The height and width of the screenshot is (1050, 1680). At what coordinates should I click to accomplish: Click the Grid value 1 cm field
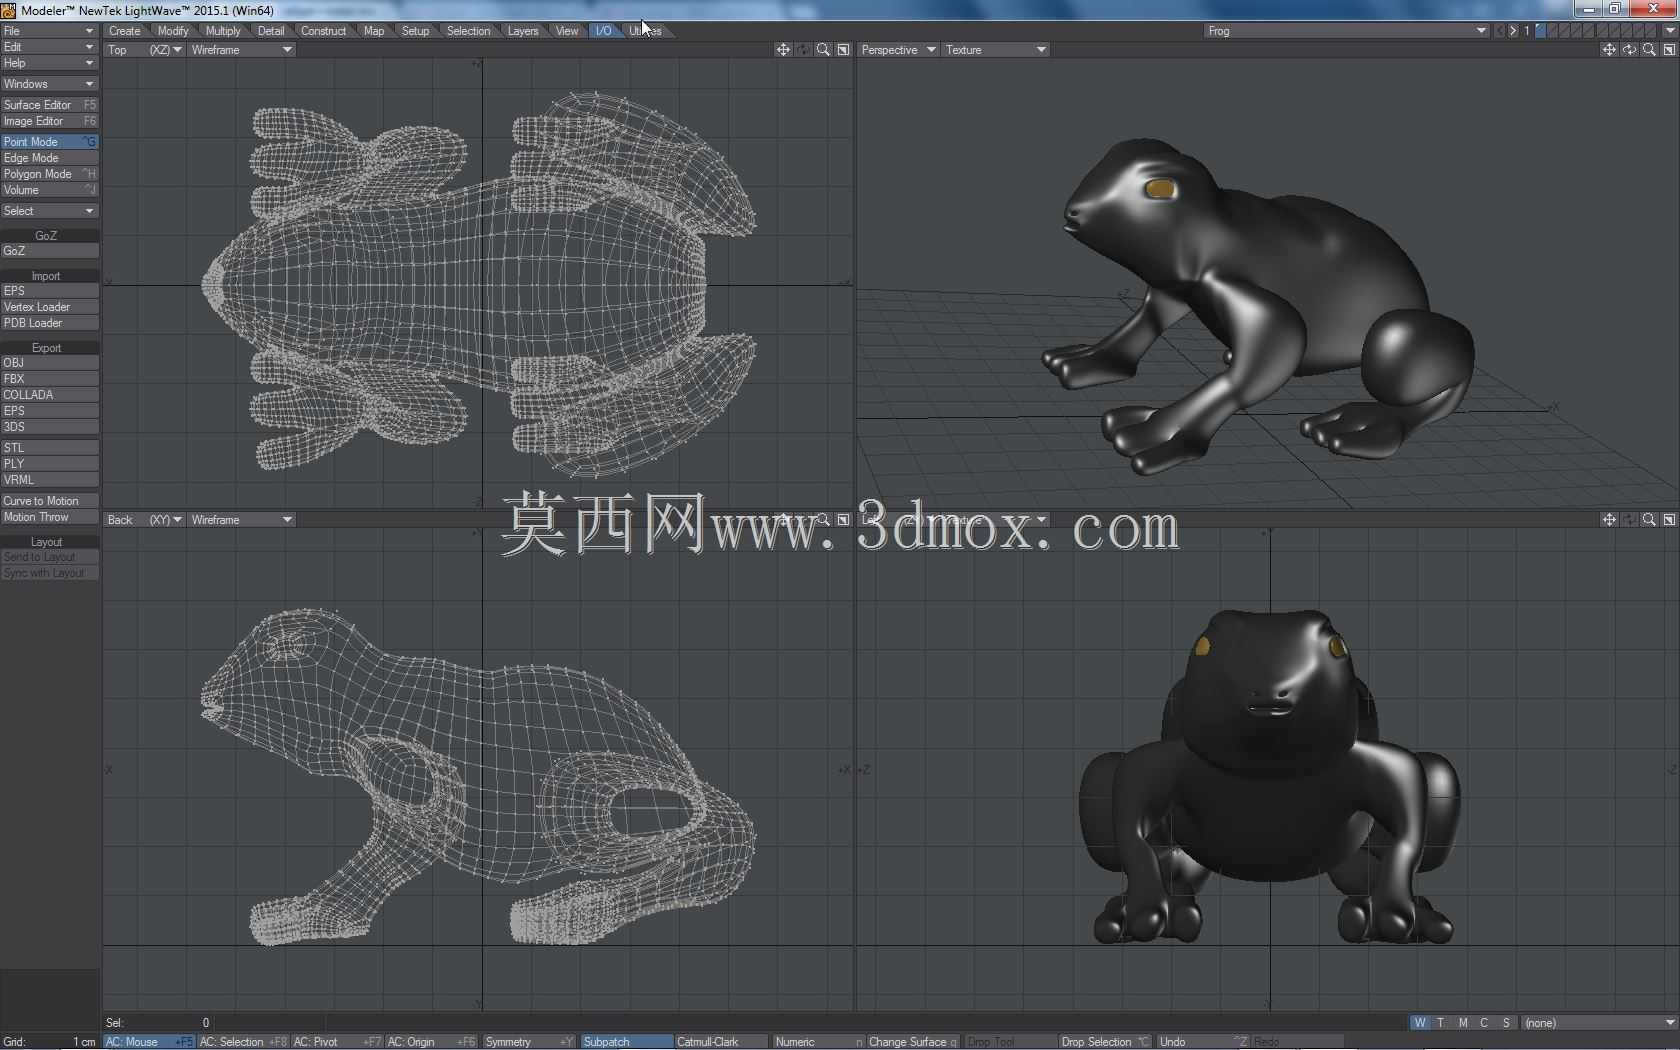click(49, 1042)
